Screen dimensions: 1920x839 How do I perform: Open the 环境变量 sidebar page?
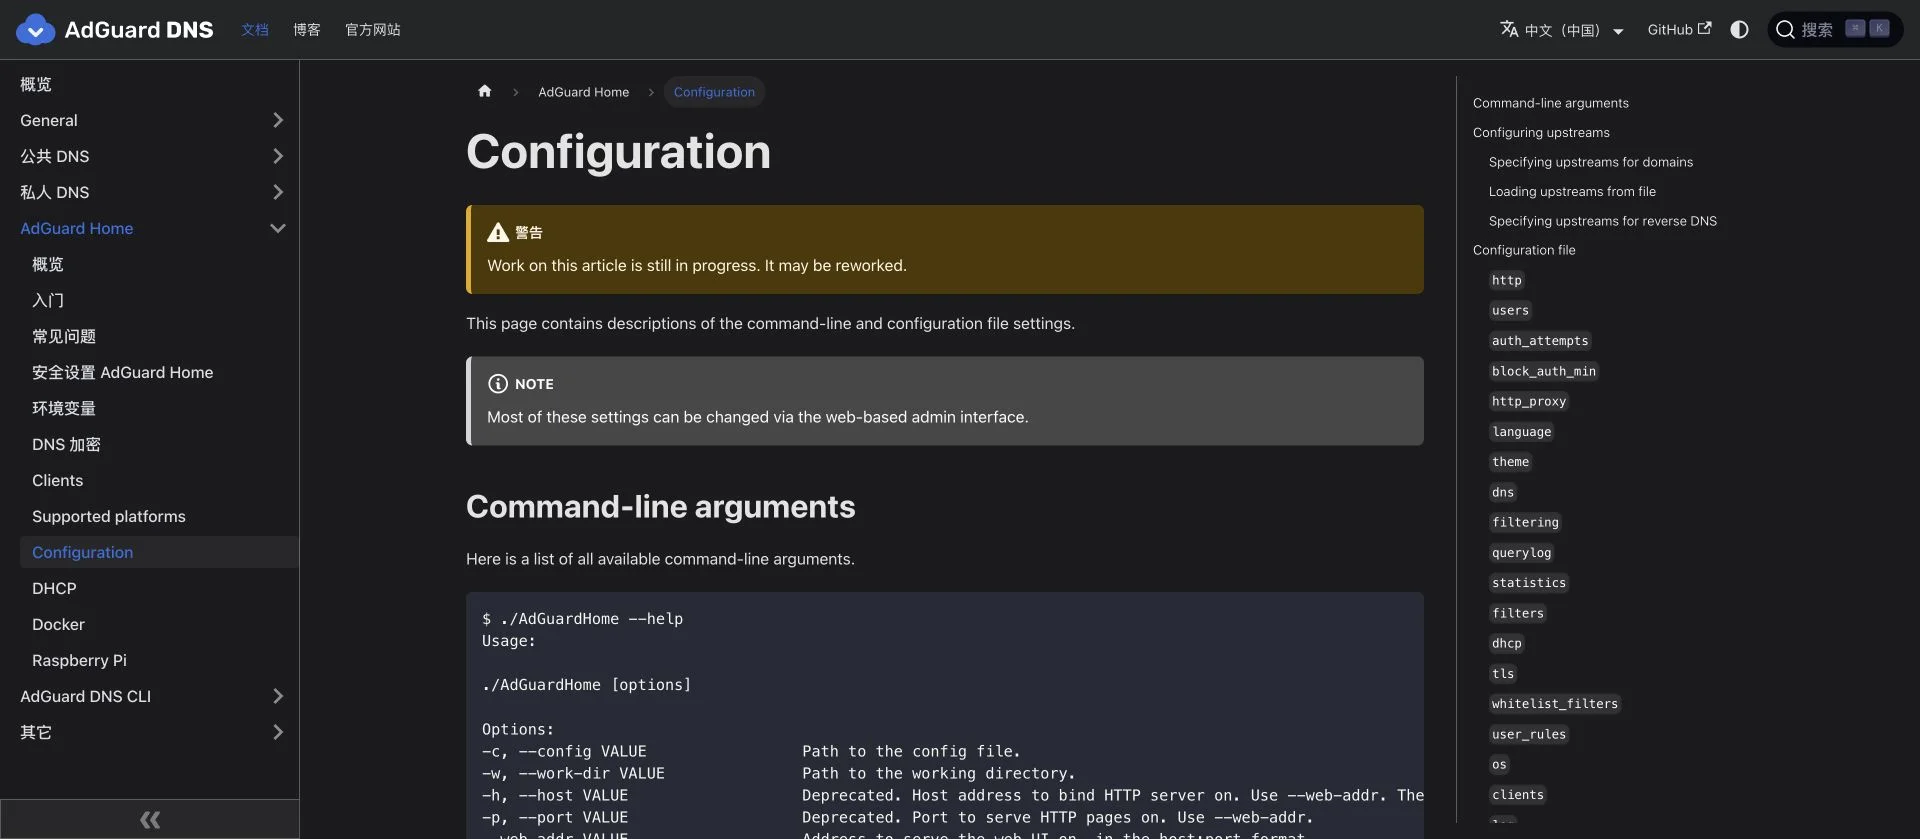(64, 408)
